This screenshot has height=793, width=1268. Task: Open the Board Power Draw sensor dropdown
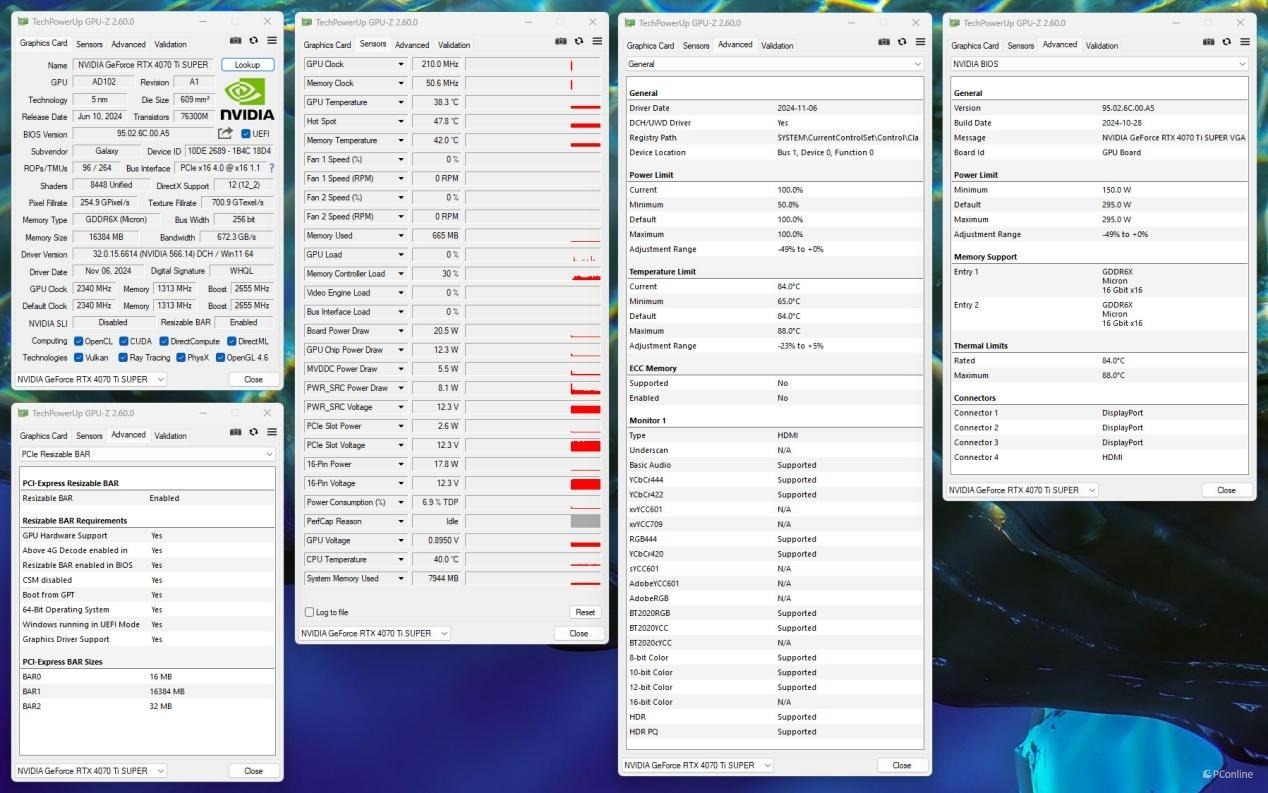pyautogui.click(x=401, y=331)
